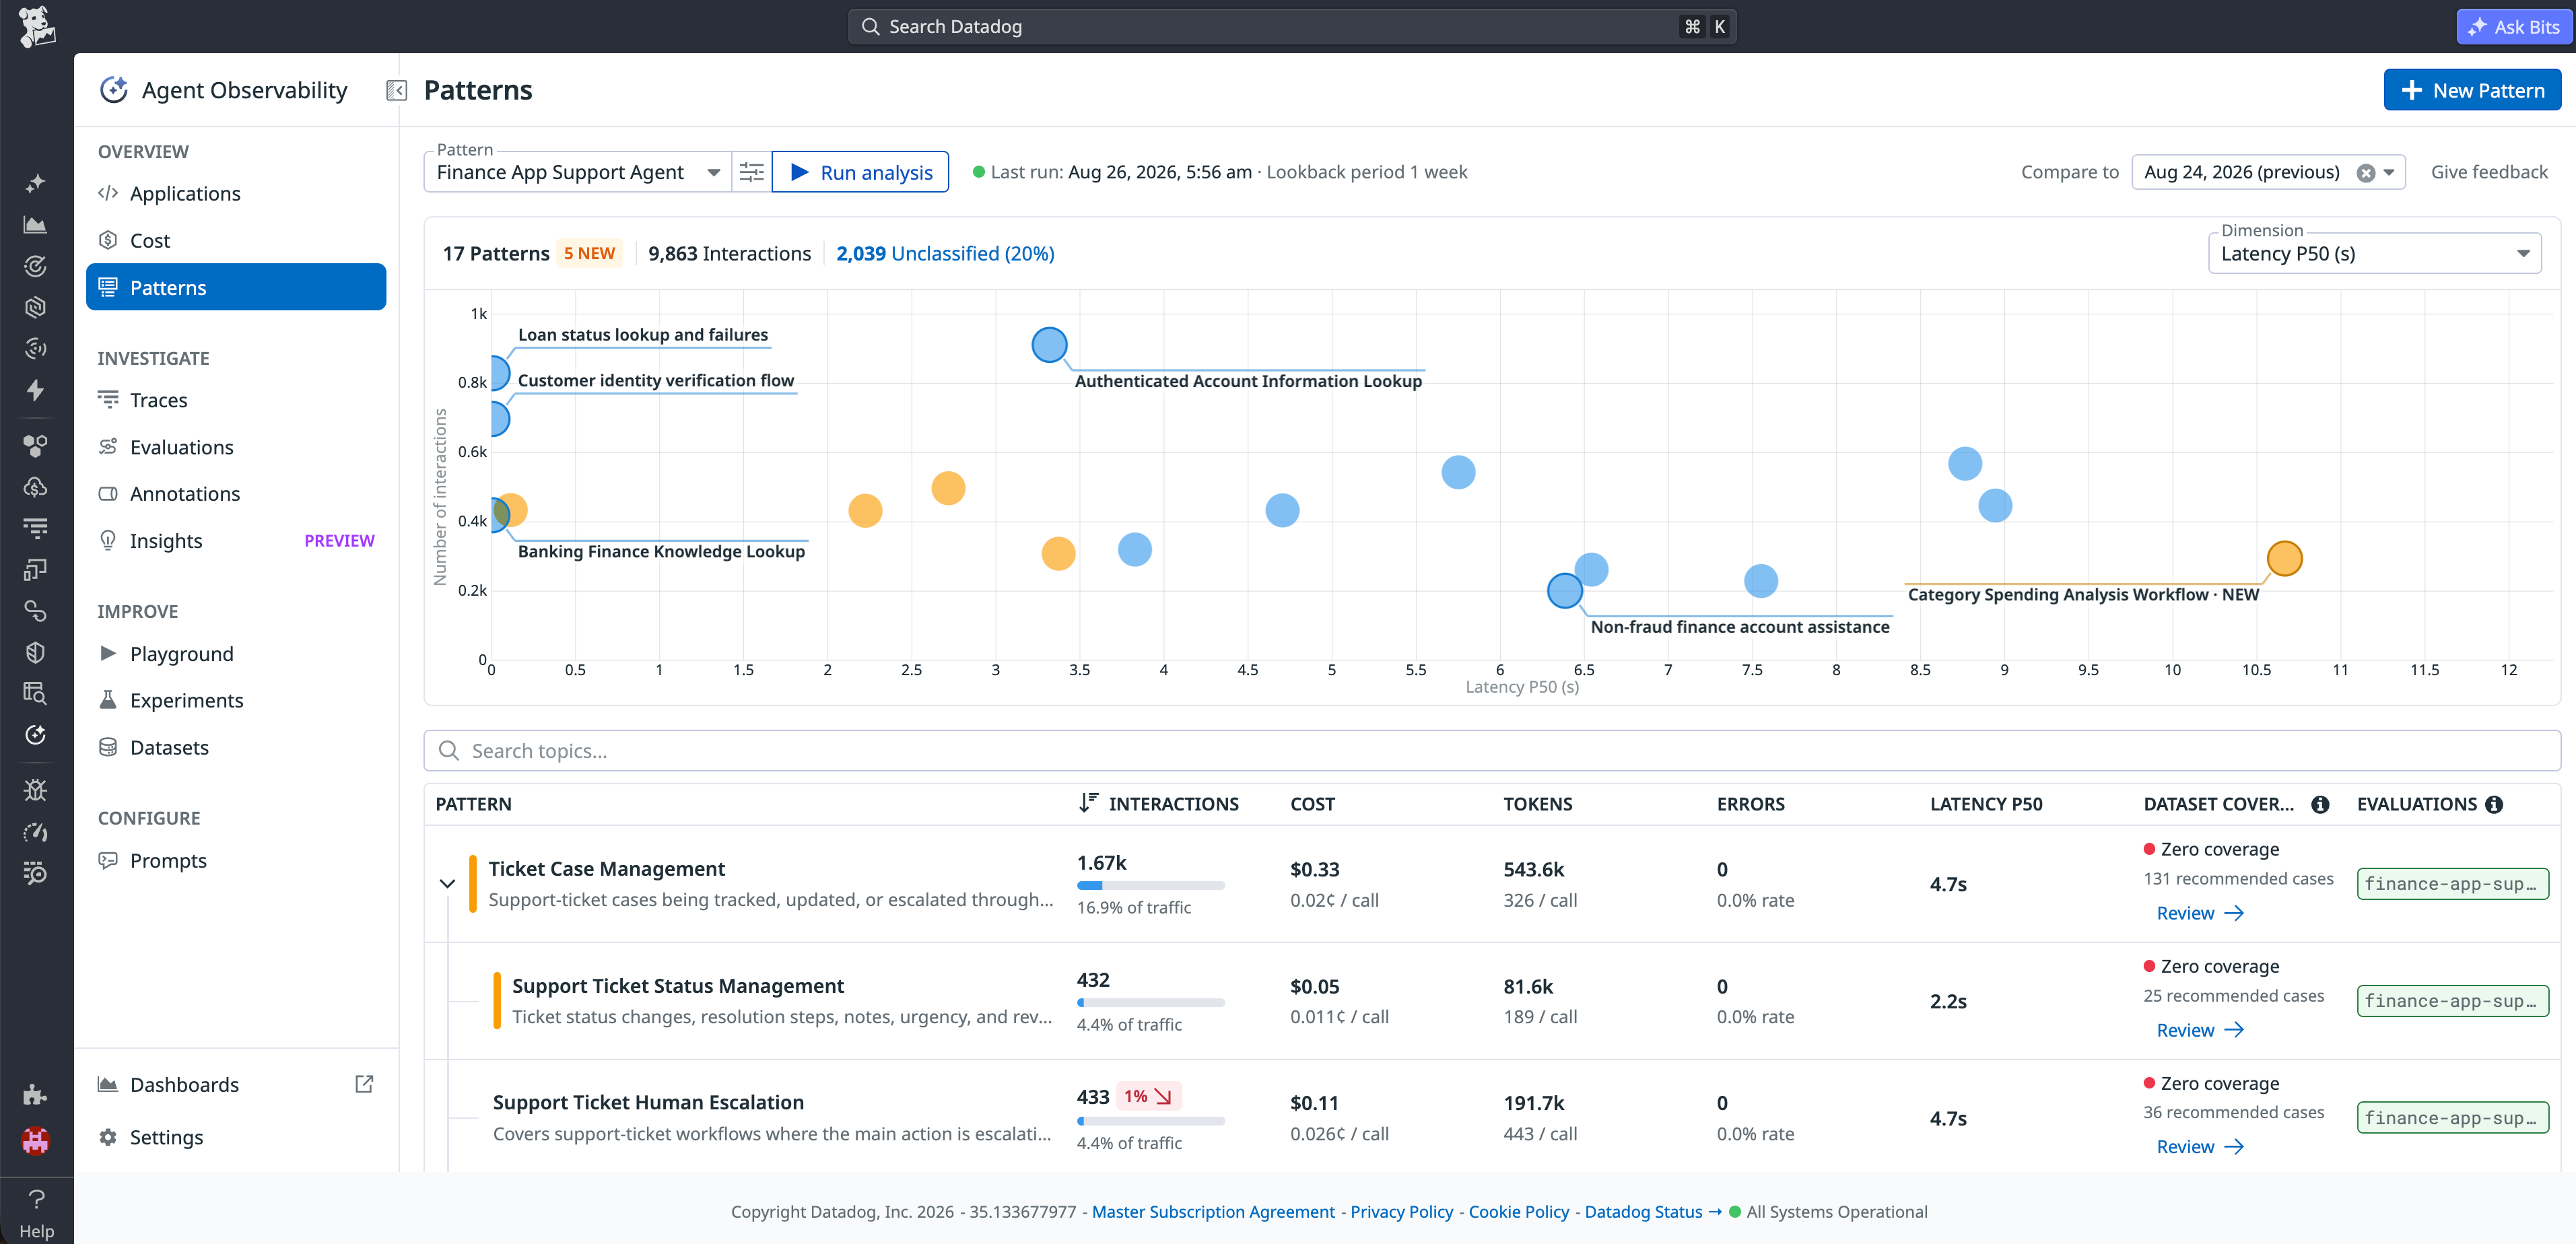
Task: Click the Privacy Policy footer link
Action: point(1401,1211)
